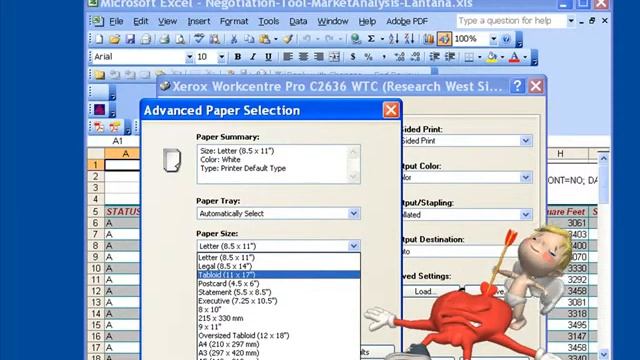Close the Advanced Paper Selection dialog
Viewport: 640px width, 360px height.
[391, 110]
